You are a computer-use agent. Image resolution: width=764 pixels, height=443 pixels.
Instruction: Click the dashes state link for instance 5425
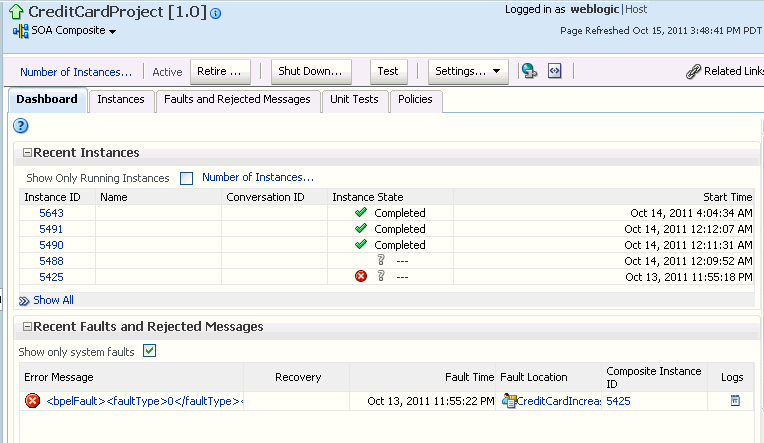tap(402, 277)
